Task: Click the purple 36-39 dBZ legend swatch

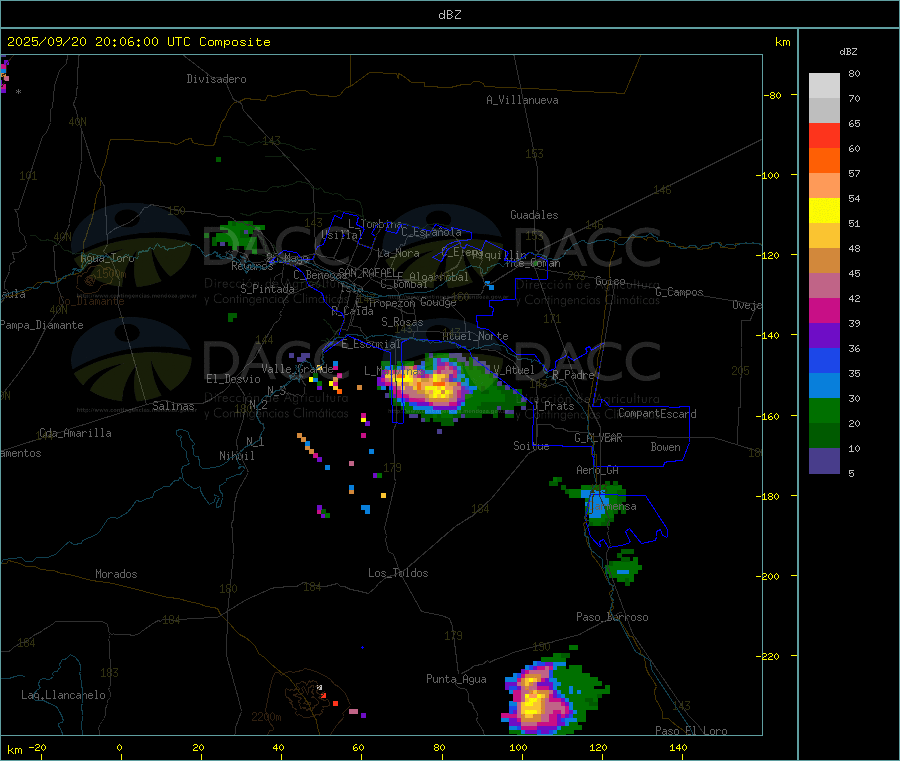Action: pyautogui.click(x=824, y=335)
